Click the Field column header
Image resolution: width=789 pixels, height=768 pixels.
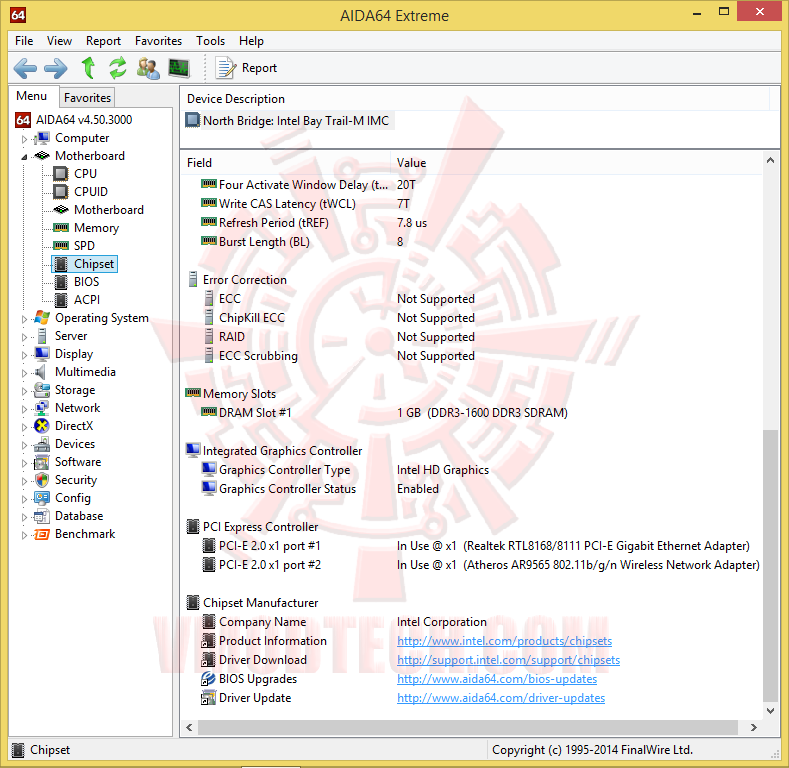[x=286, y=163]
